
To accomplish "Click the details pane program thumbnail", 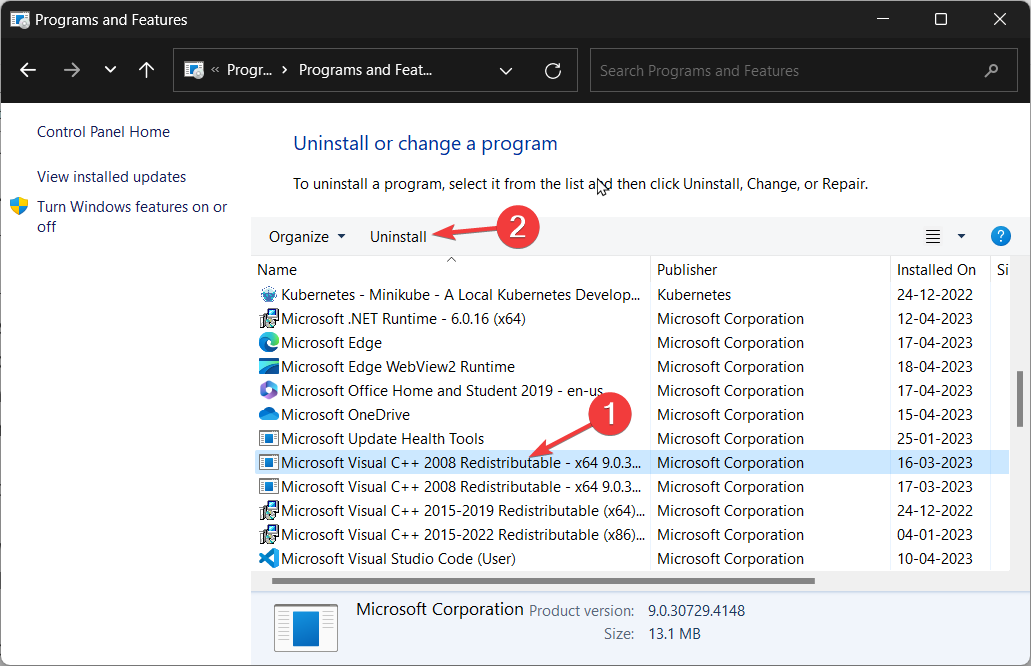I will pyautogui.click(x=306, y=628).
